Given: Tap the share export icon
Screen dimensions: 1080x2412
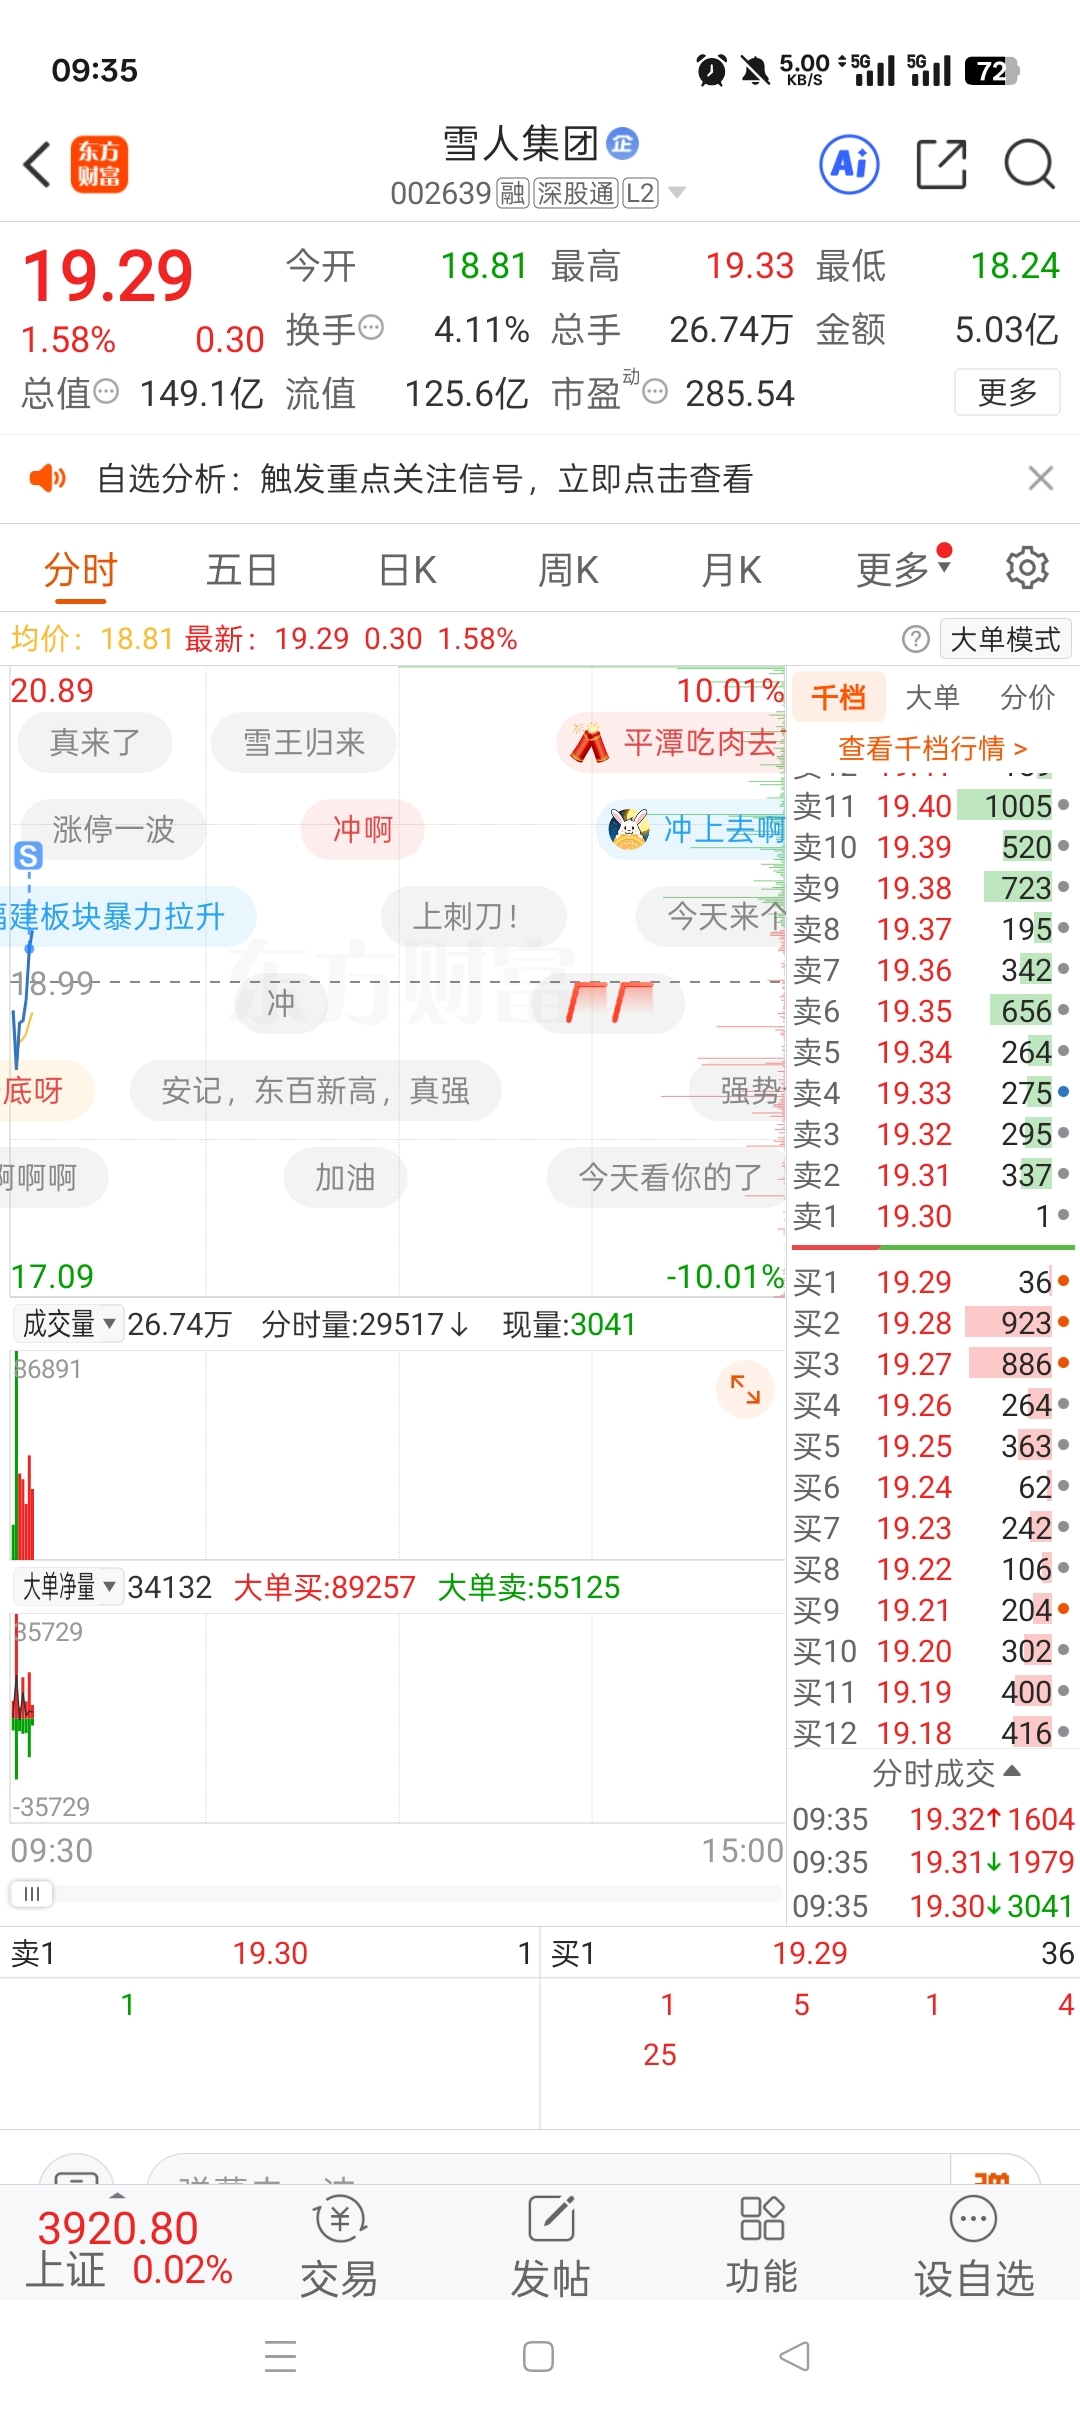Looking at the screenshot, I should 942,164.
